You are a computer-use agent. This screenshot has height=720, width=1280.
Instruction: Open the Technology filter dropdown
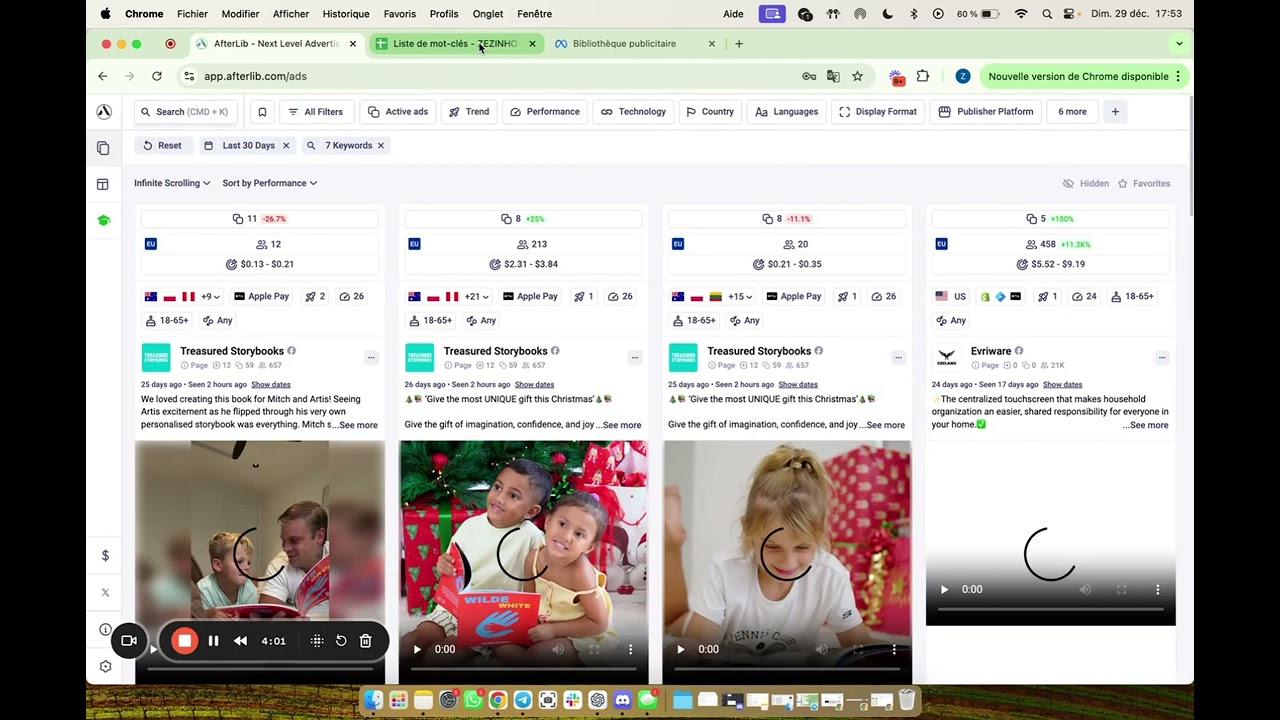tap(633, 112)
